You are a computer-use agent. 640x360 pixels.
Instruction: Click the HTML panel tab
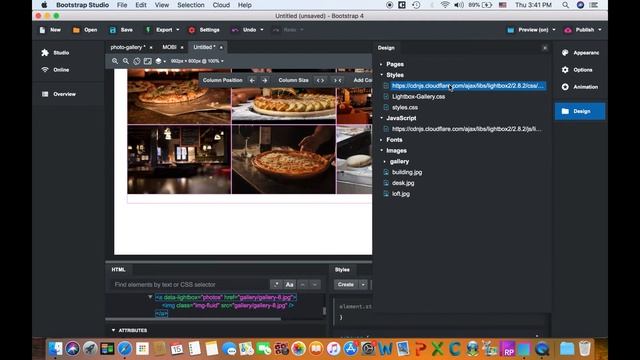(118, 270)
